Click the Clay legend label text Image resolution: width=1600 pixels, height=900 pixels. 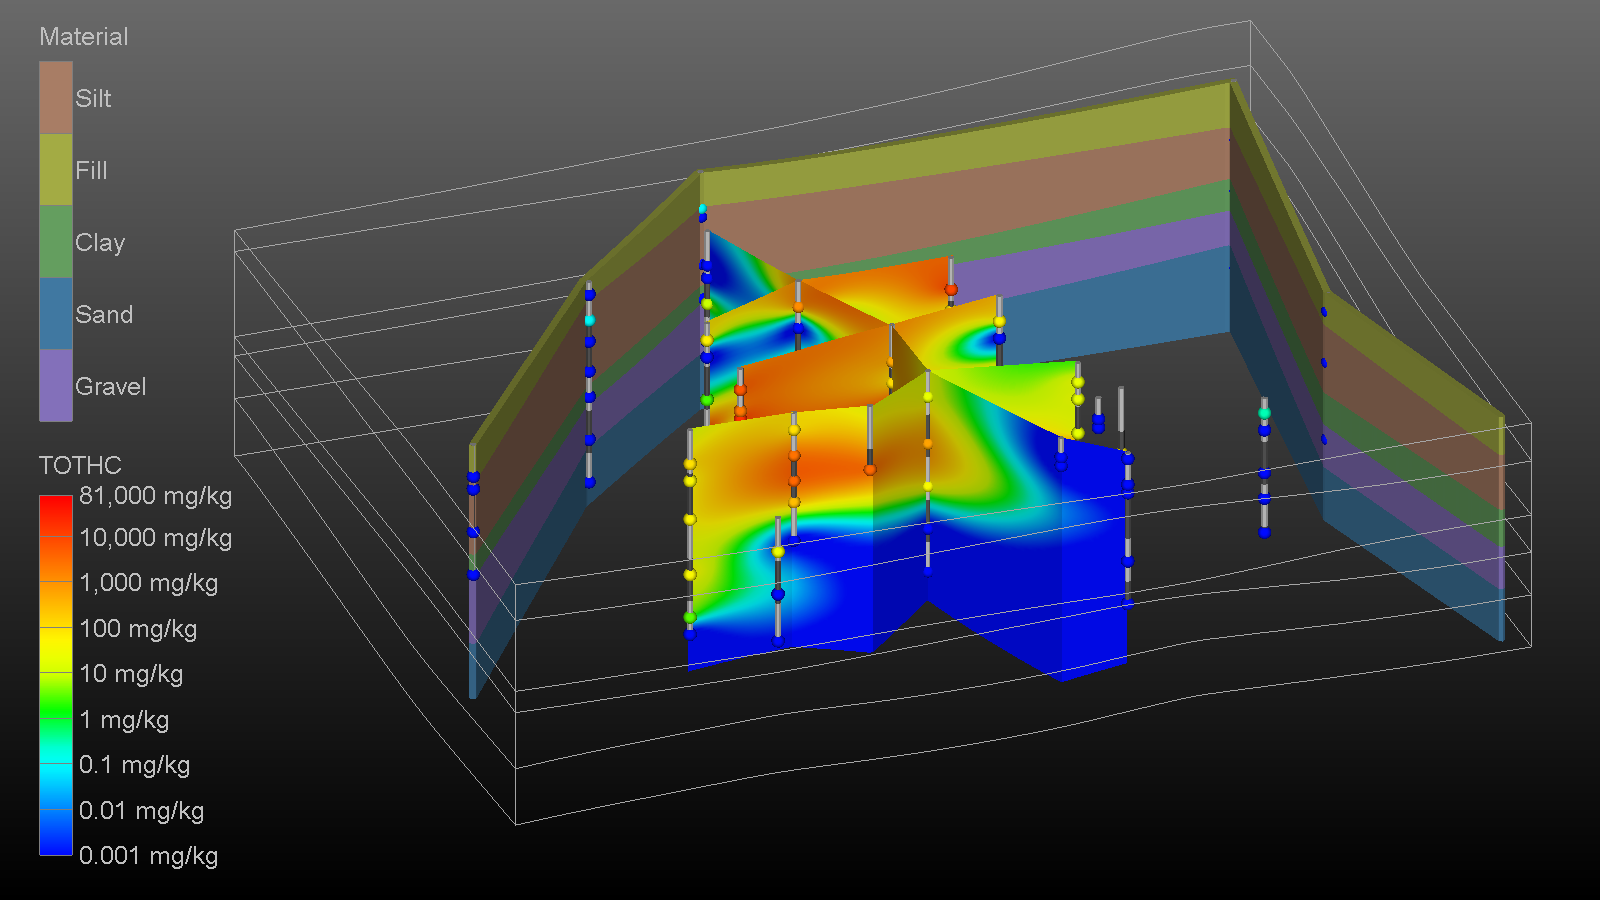tap(100, 242)
